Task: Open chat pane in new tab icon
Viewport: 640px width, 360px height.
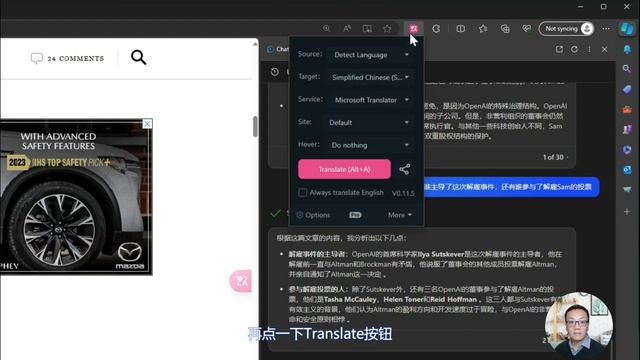Action: click(x=559, y=49)
